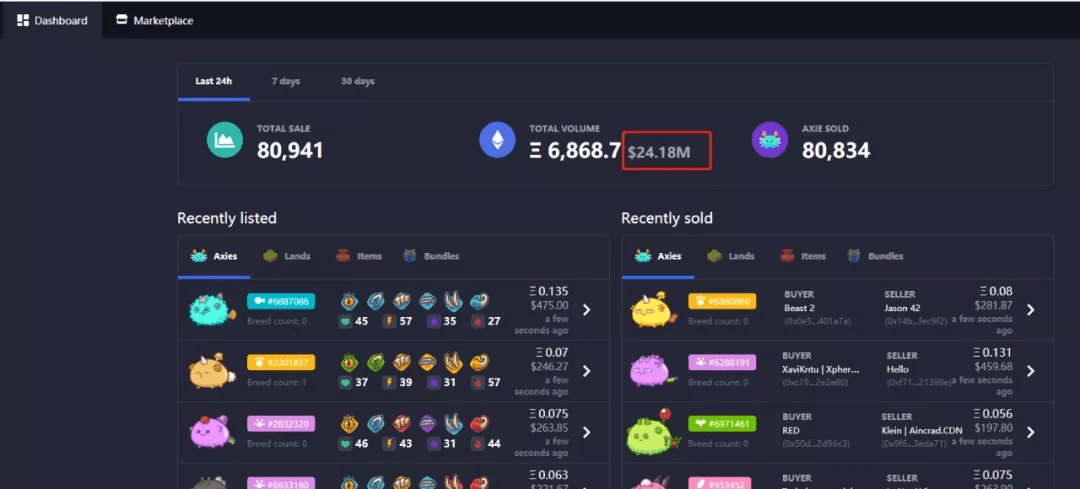Click the Axie Sold mascot icon
The image size is (1080, 489).
pos(769,140)
